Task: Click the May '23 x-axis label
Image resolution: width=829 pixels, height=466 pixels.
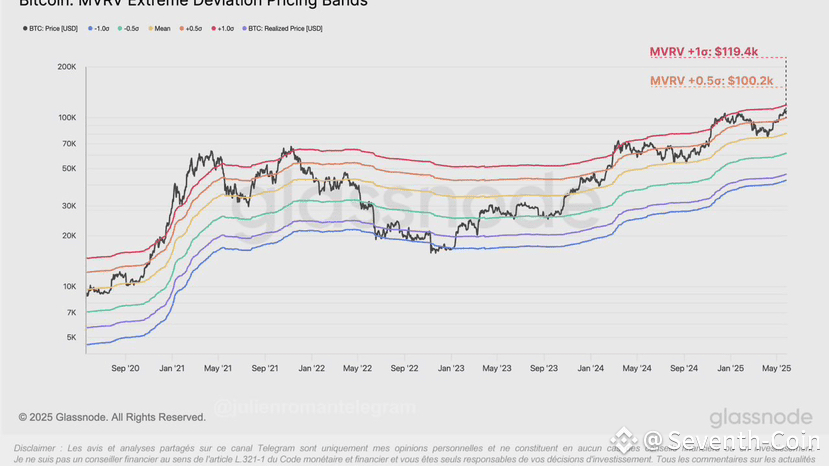Action: tap(497, 368)
